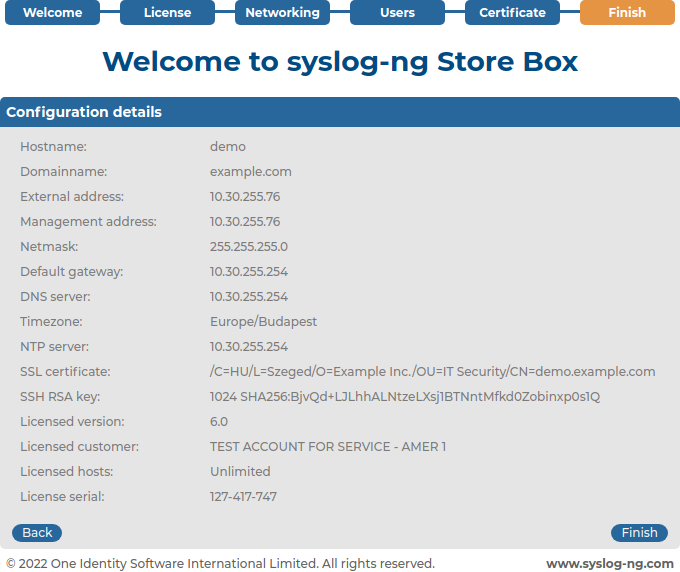Click the NTP server: label

54,347
